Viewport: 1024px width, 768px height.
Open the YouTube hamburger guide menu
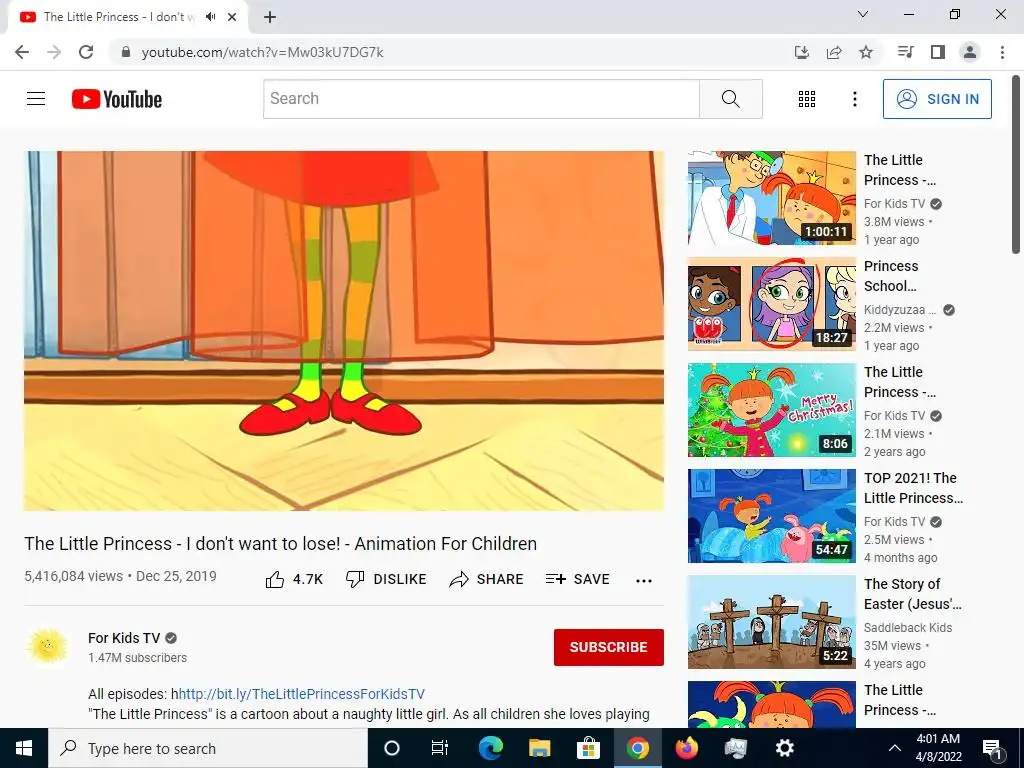point(36,99)
